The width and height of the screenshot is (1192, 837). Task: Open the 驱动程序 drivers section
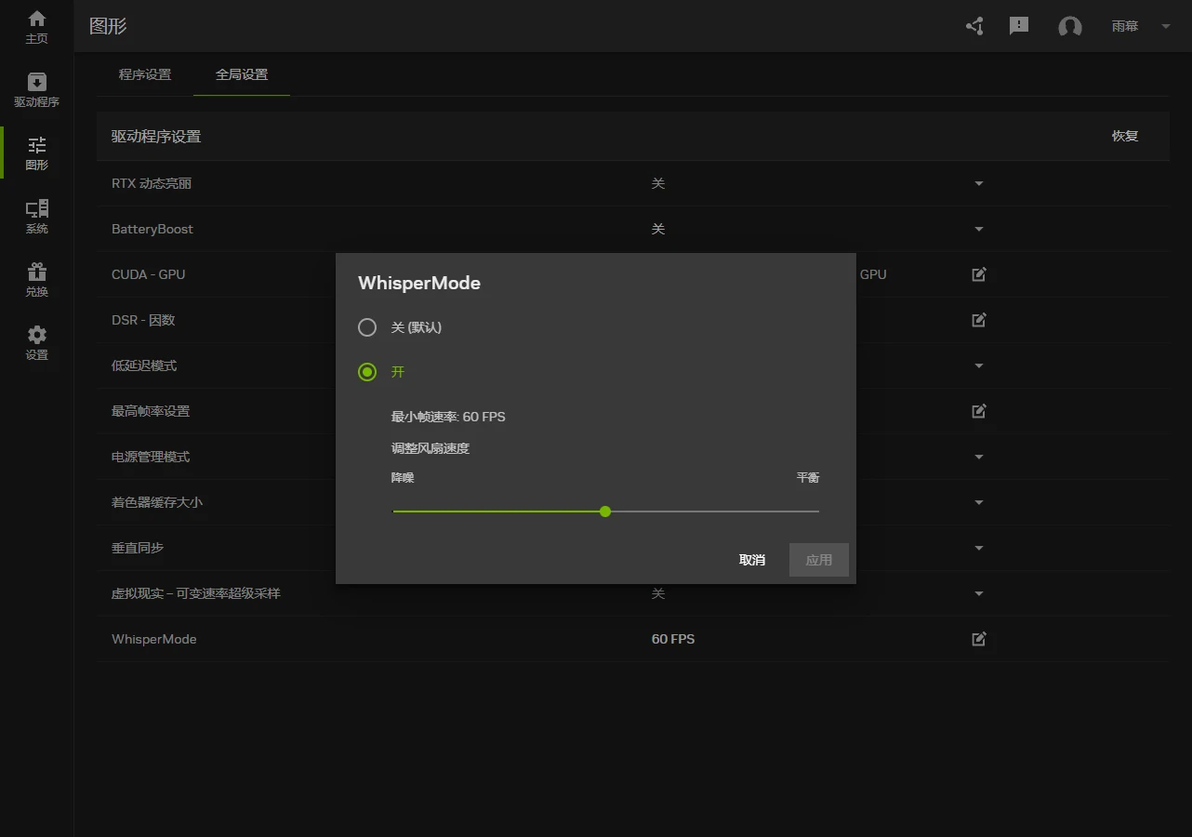pos(36,90)
